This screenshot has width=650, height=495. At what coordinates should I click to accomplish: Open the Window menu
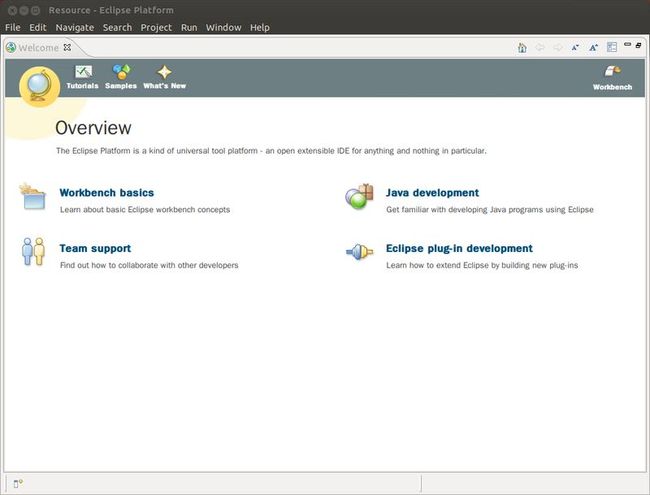tap(223, 27)
